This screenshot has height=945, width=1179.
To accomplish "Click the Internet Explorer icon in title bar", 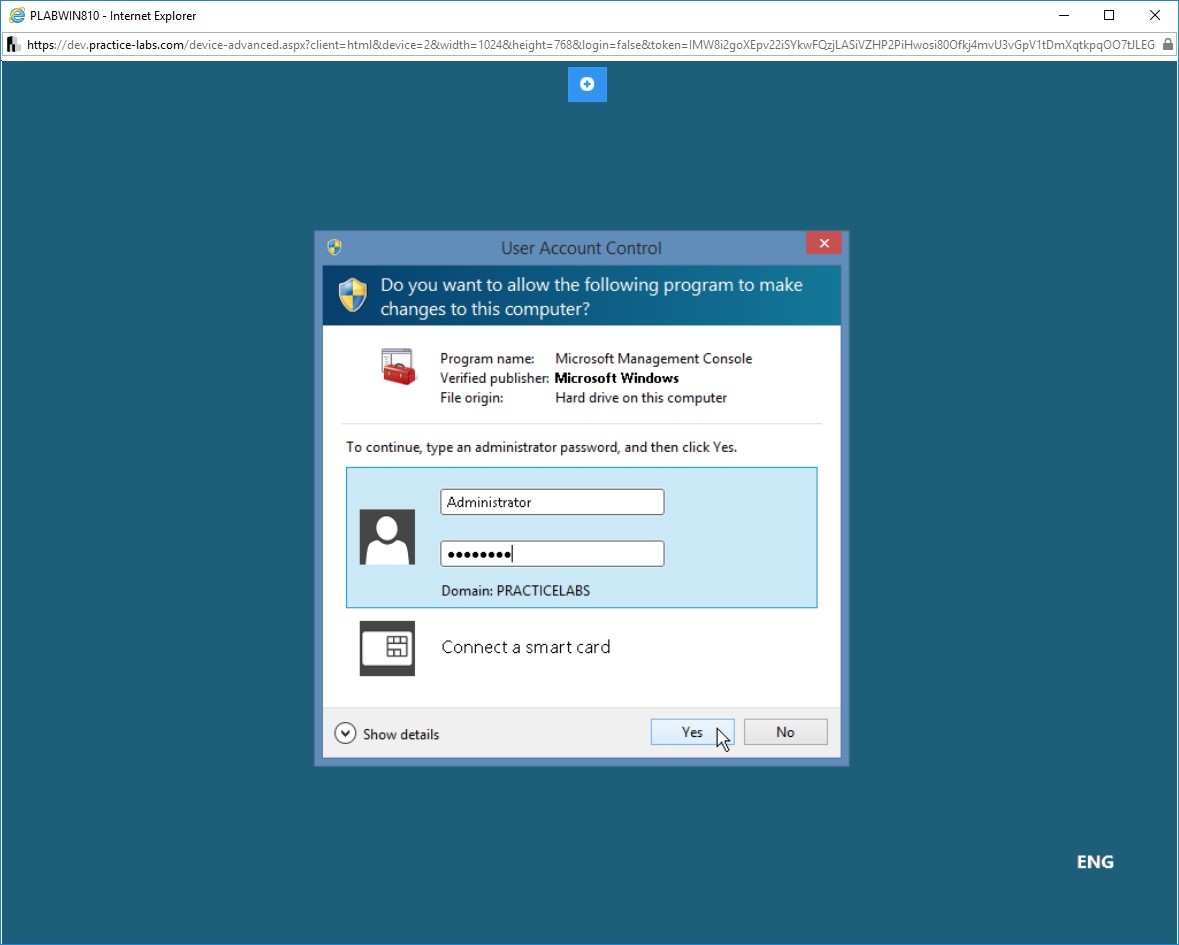I will (x=17, y=15).
